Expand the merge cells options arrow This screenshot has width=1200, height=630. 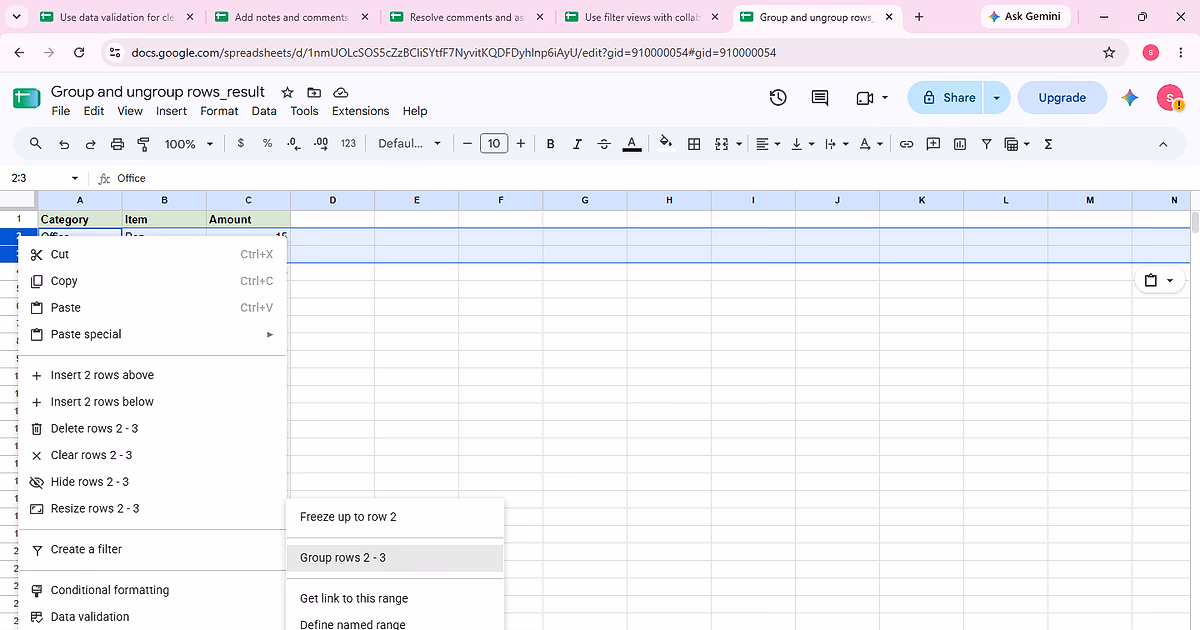pos(739,144)
